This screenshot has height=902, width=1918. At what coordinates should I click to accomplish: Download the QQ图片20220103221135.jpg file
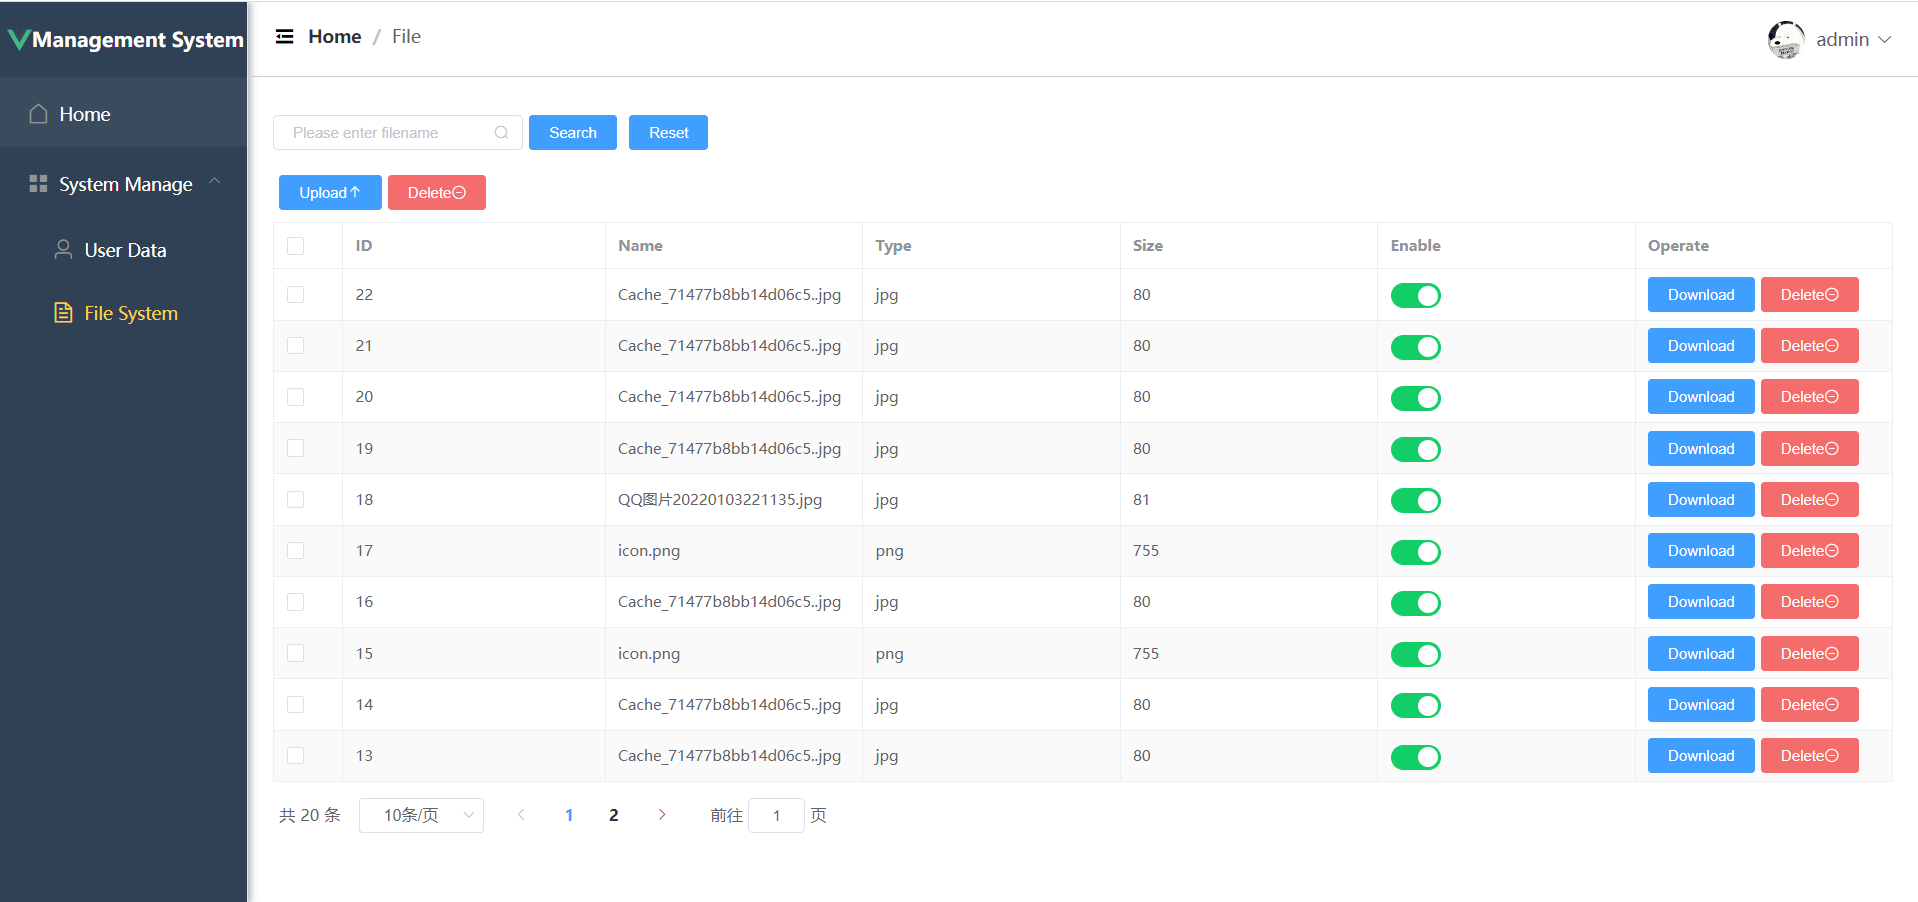(x=1701, y=500)
